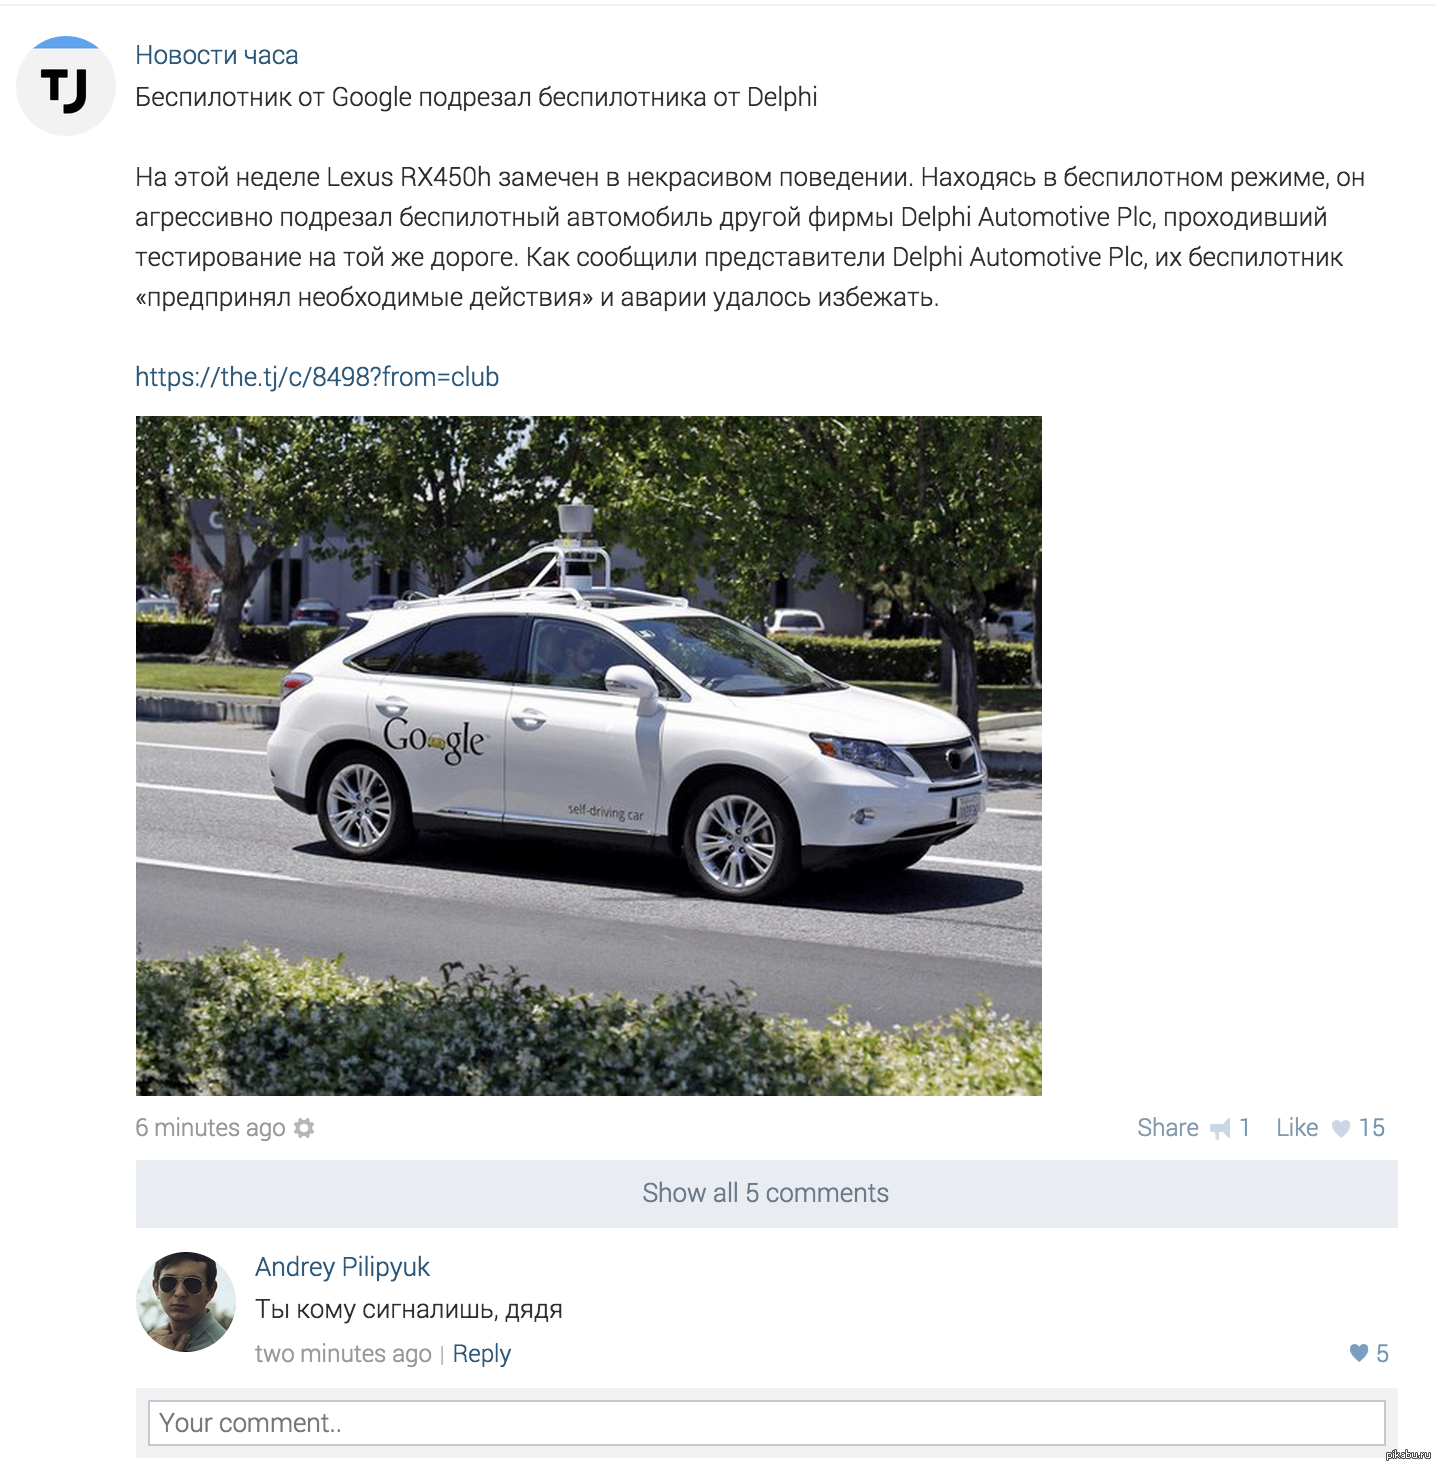Click the 6 minutes ago timestamp
Viewport: 1436px width, 1466px height.
(x=210, y=1128)
